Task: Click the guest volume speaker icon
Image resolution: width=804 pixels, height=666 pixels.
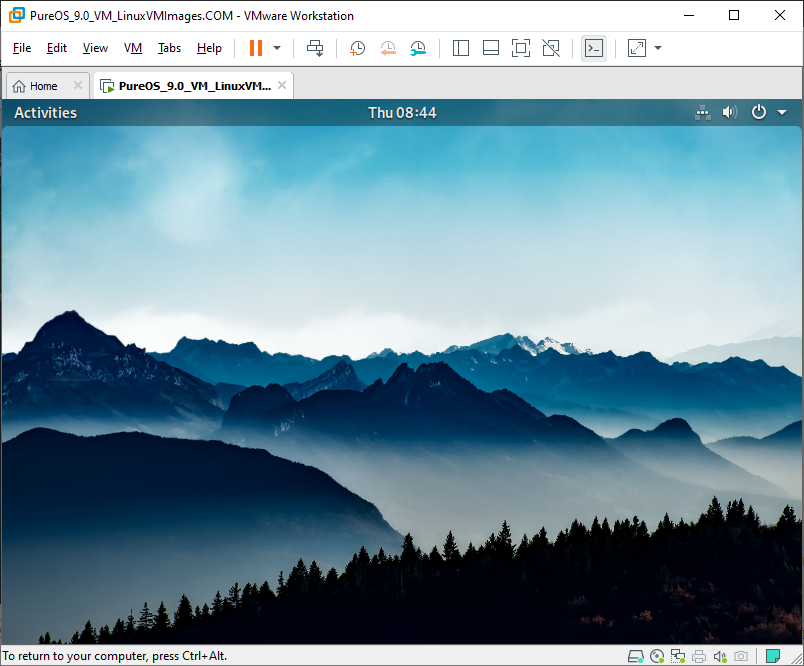Action: (x=730, y=113)
